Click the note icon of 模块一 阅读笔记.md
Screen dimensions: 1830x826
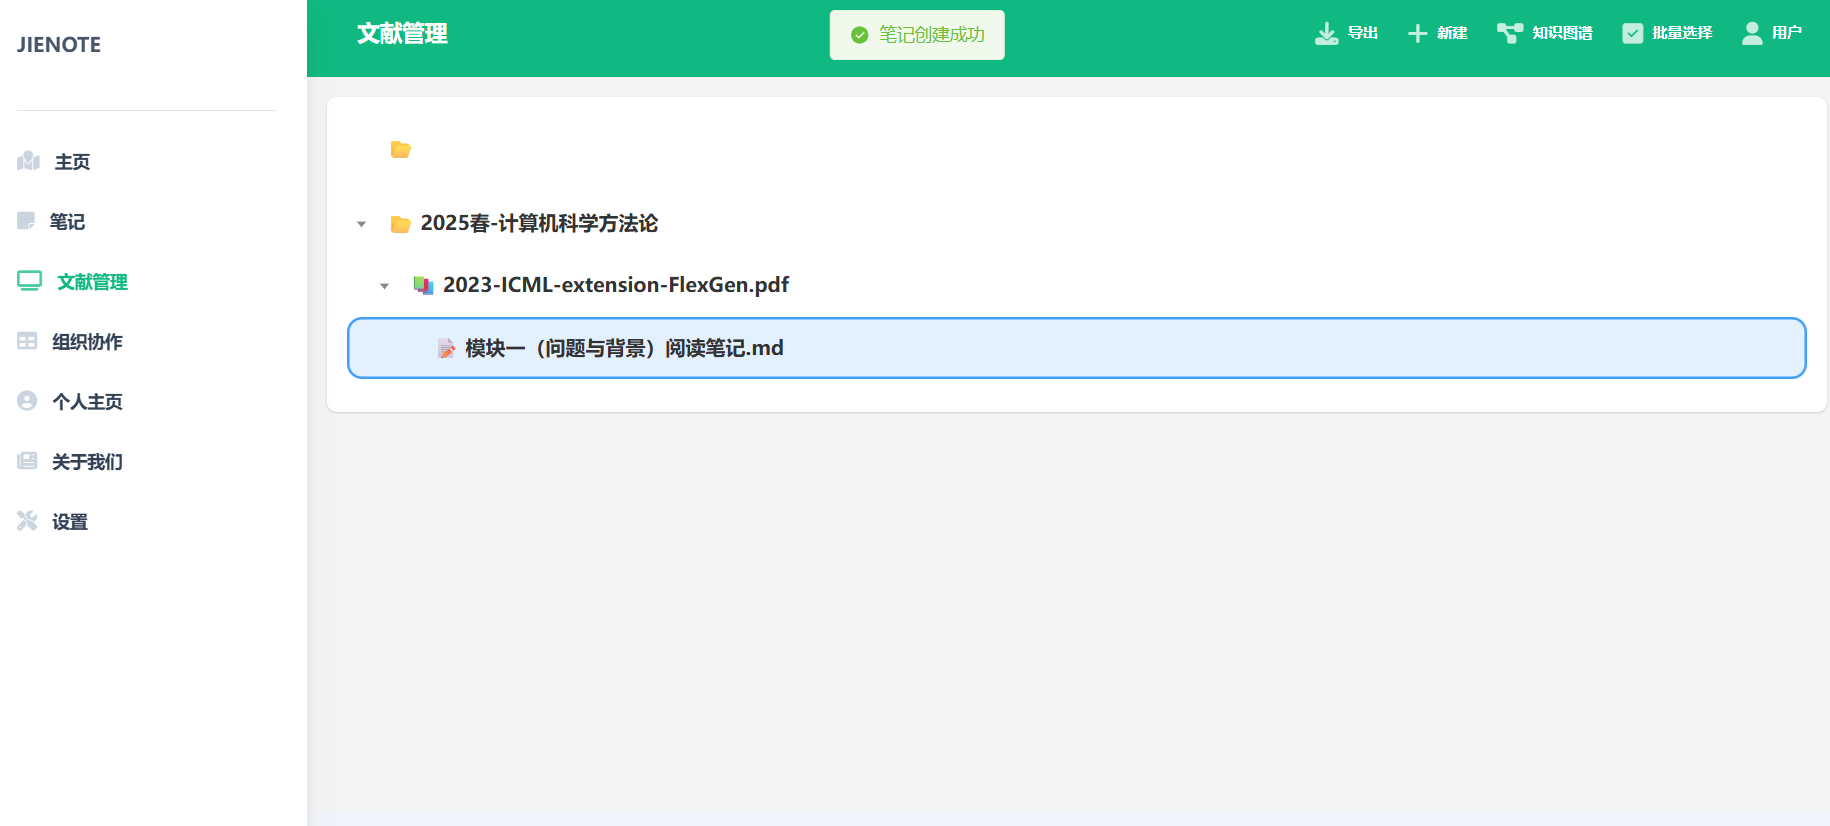click(446, 348)
